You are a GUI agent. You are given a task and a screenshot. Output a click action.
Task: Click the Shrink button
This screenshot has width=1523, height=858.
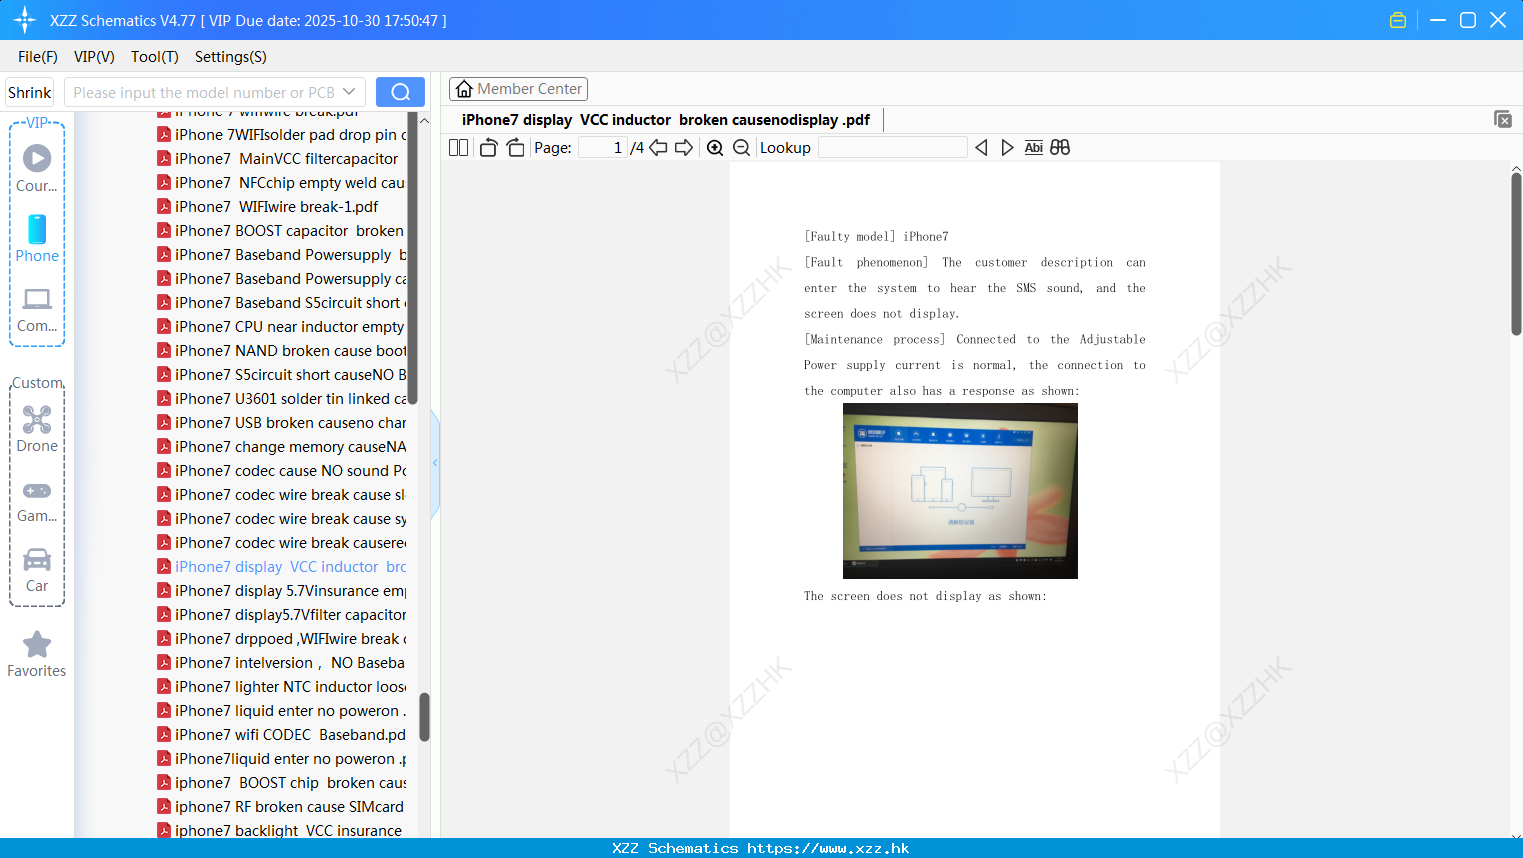[30, 92]
